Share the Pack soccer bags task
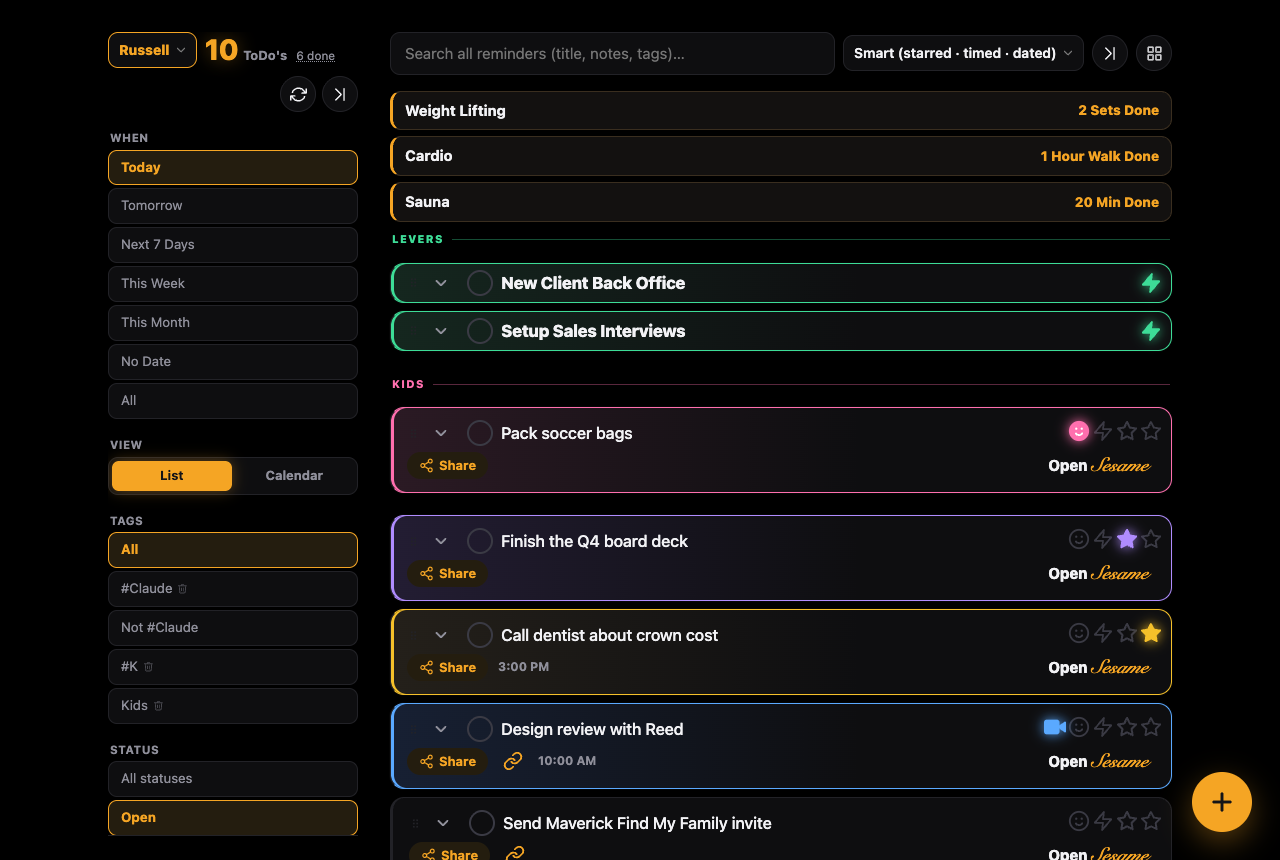 [447, 466]
